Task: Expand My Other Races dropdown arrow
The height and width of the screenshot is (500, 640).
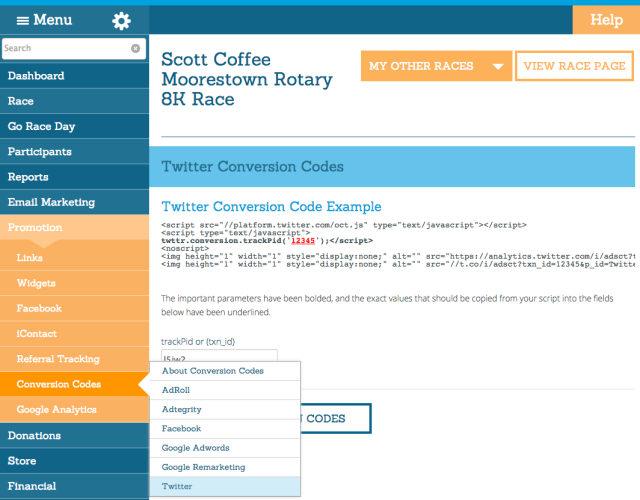Action: 498,66
